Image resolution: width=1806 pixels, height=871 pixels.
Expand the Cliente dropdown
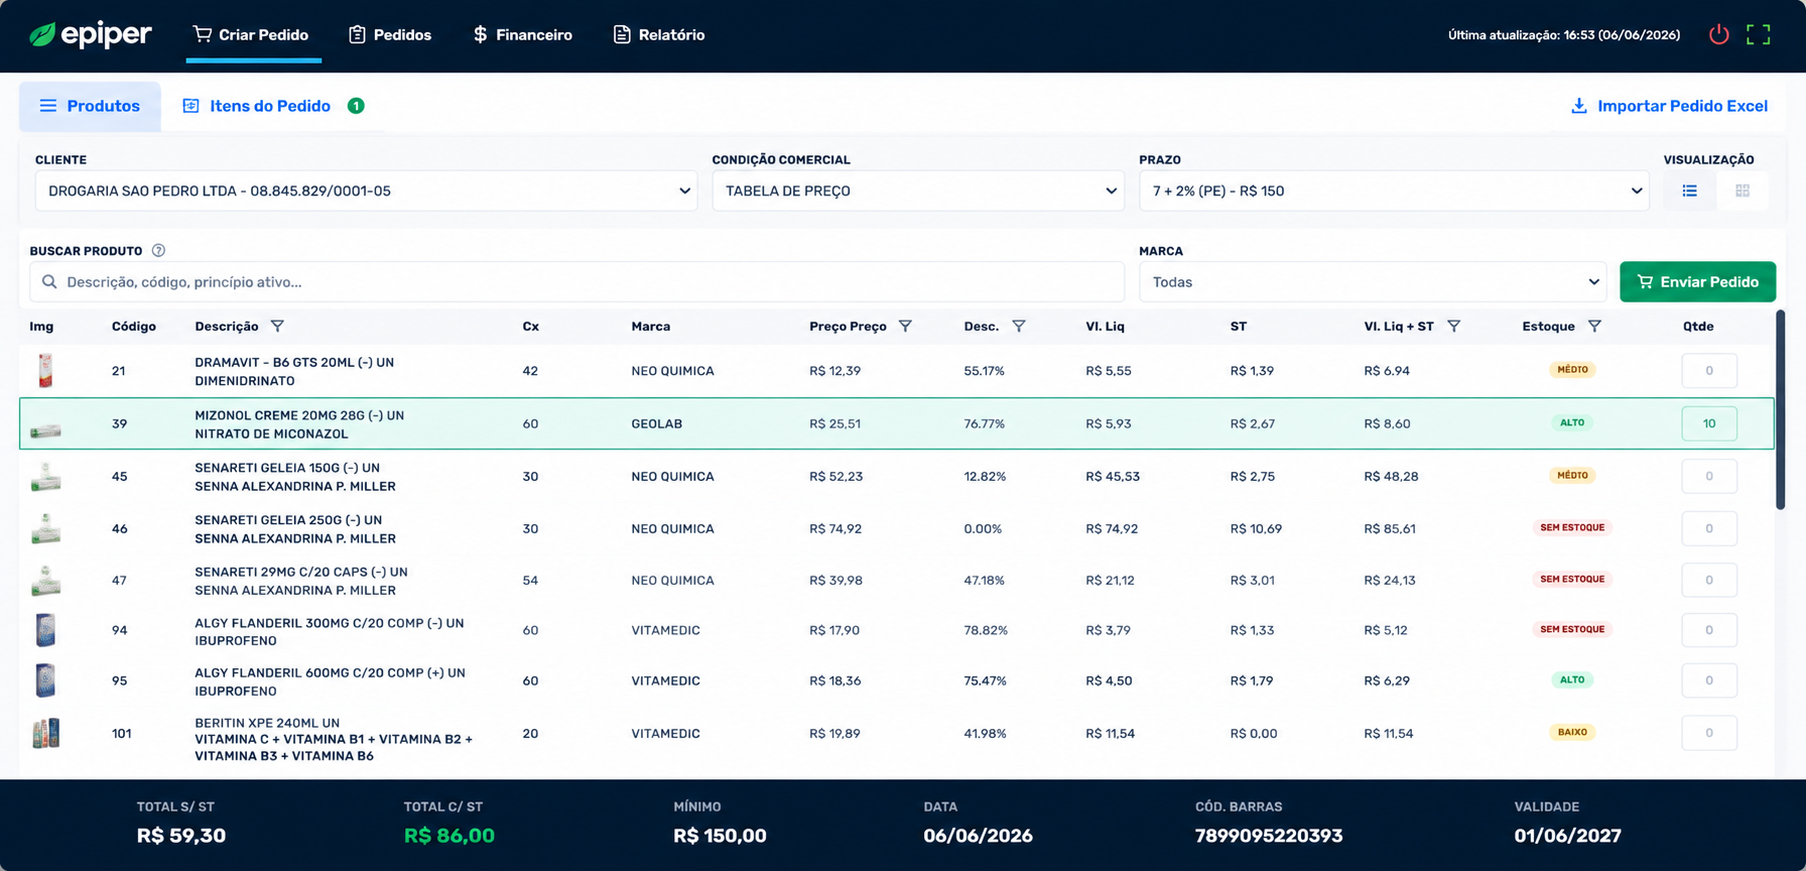(366, 191)
